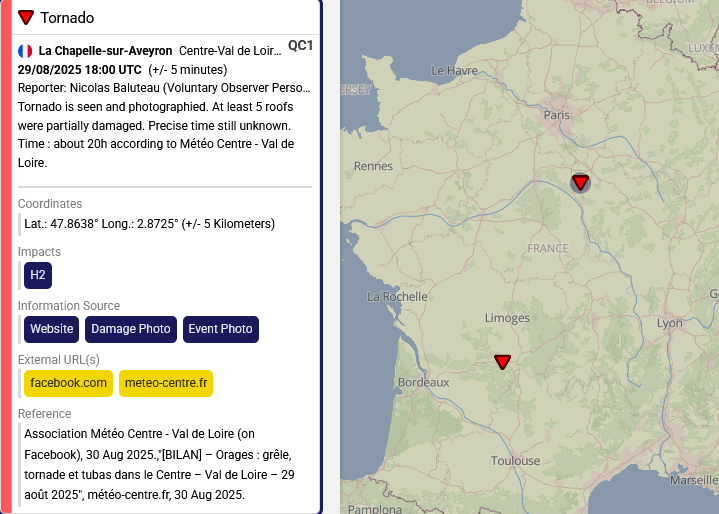Click the red tornado icon in the report header
This screenshot has height=514, width=719.
(26, 17)
